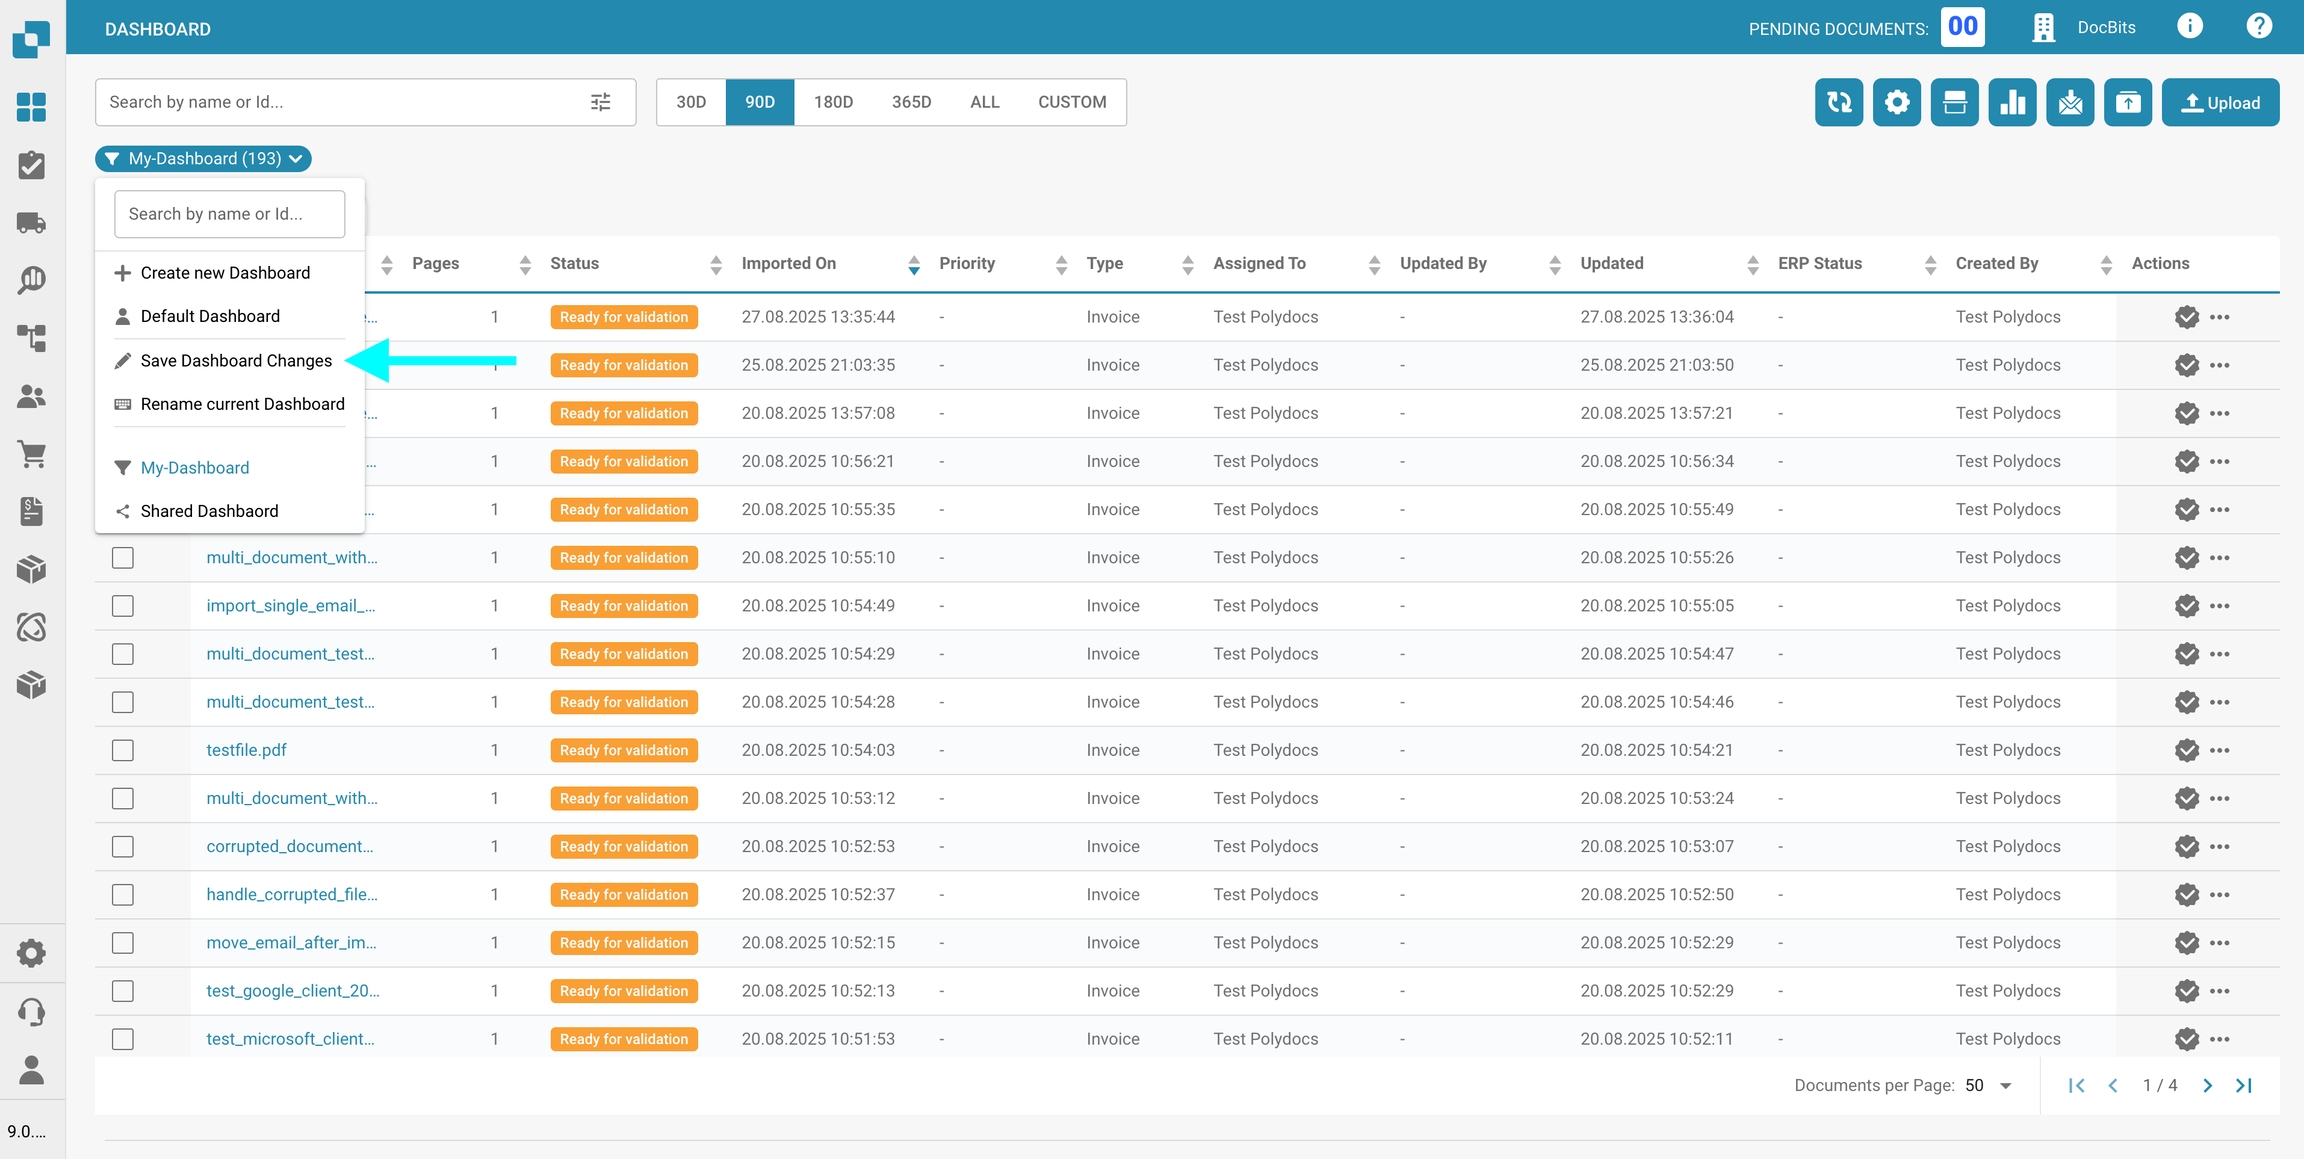
Task: Open Documents per Page dropdown
Action: click(x=1989, y=1086)
